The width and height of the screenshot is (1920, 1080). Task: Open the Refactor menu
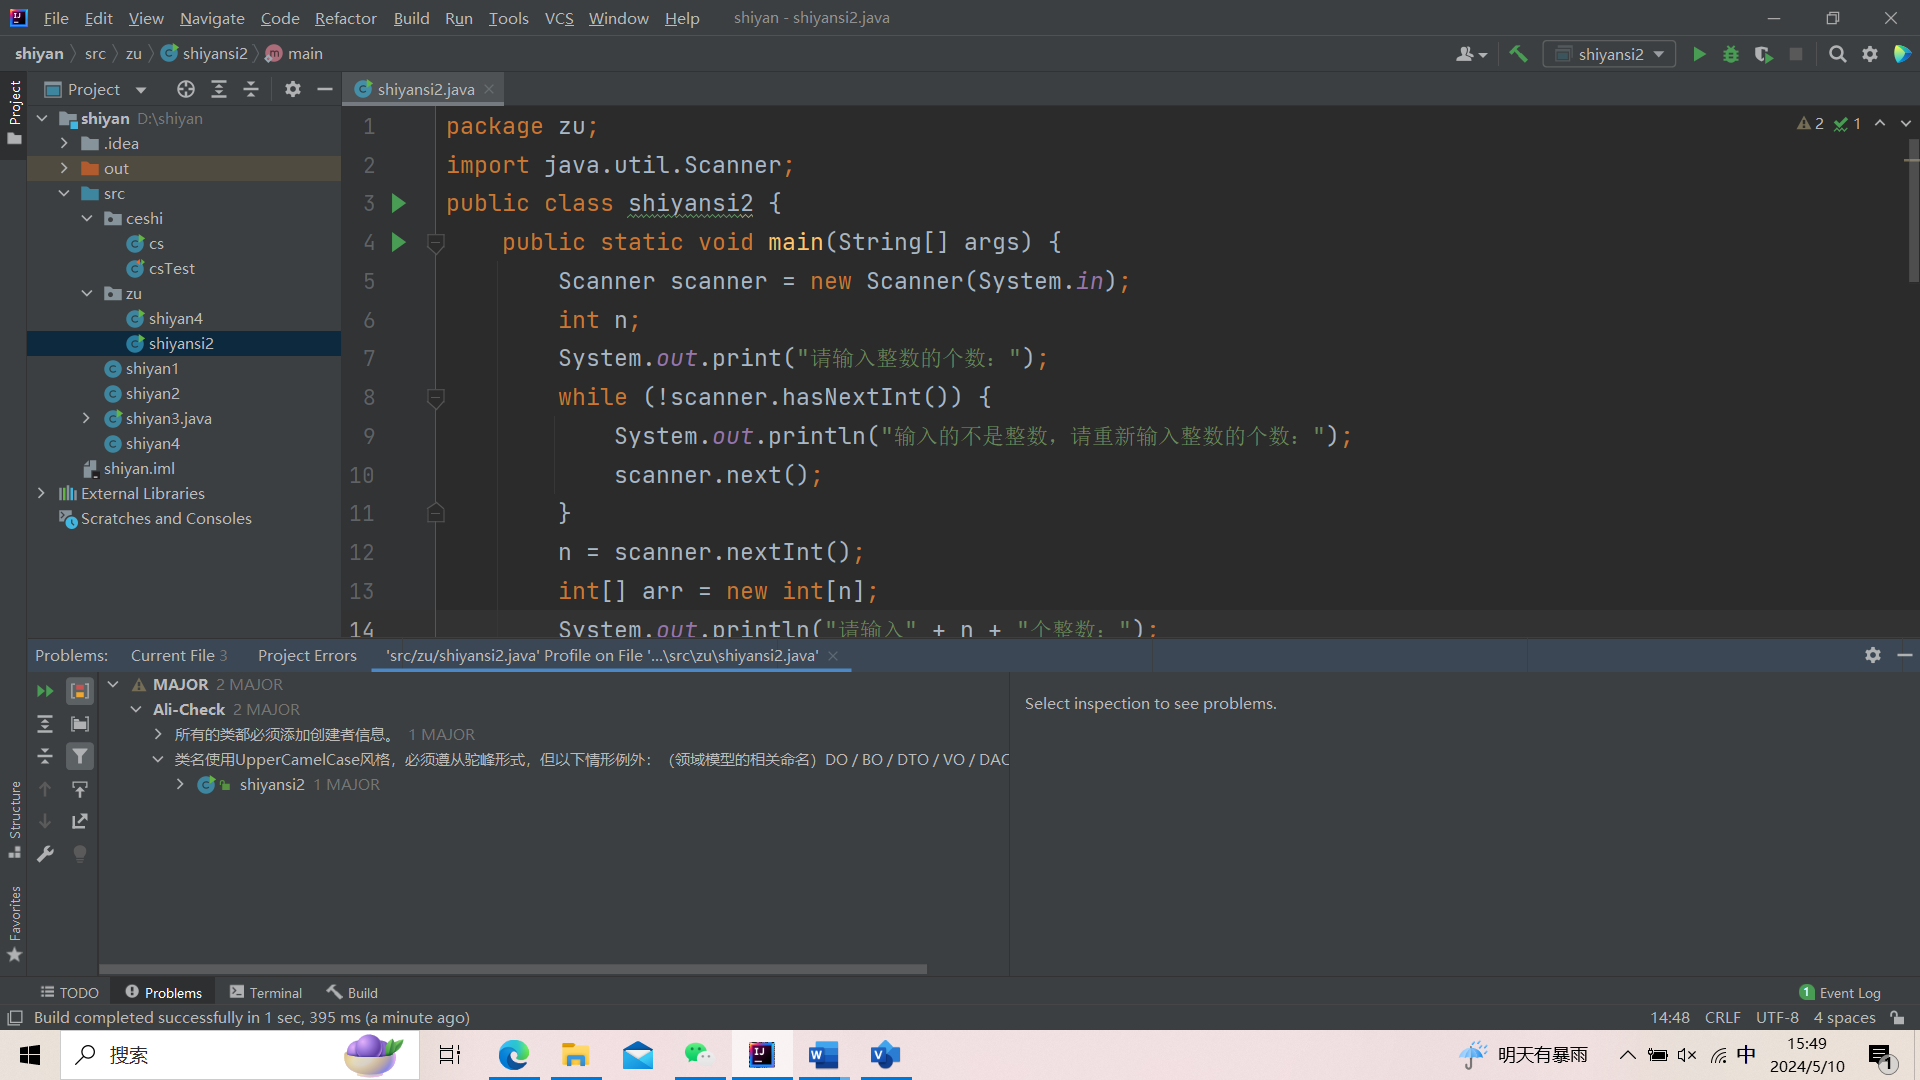(345, 18)
